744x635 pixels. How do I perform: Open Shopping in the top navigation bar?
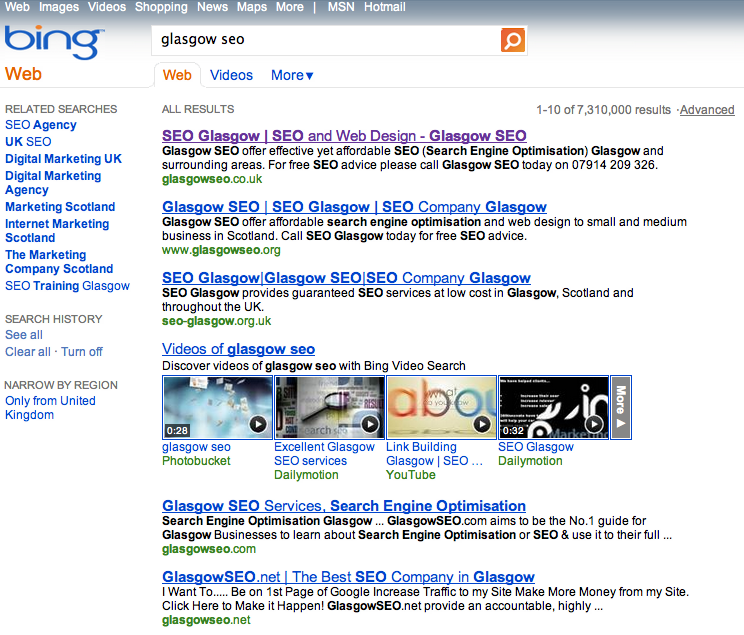coord(161,7)
